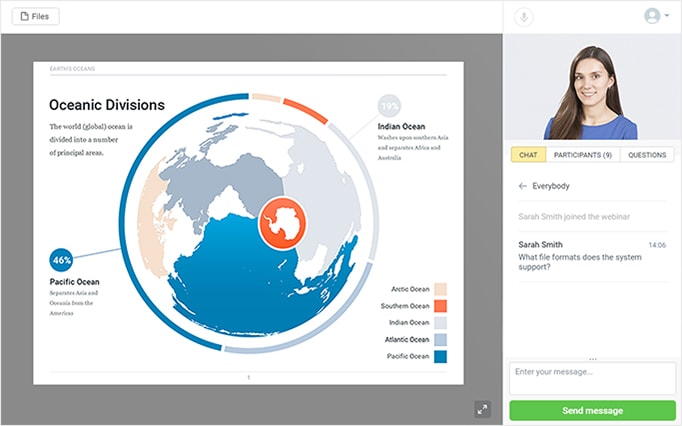
Task: Select the QUESTIONS tab
Action: (x=647, y=155)
